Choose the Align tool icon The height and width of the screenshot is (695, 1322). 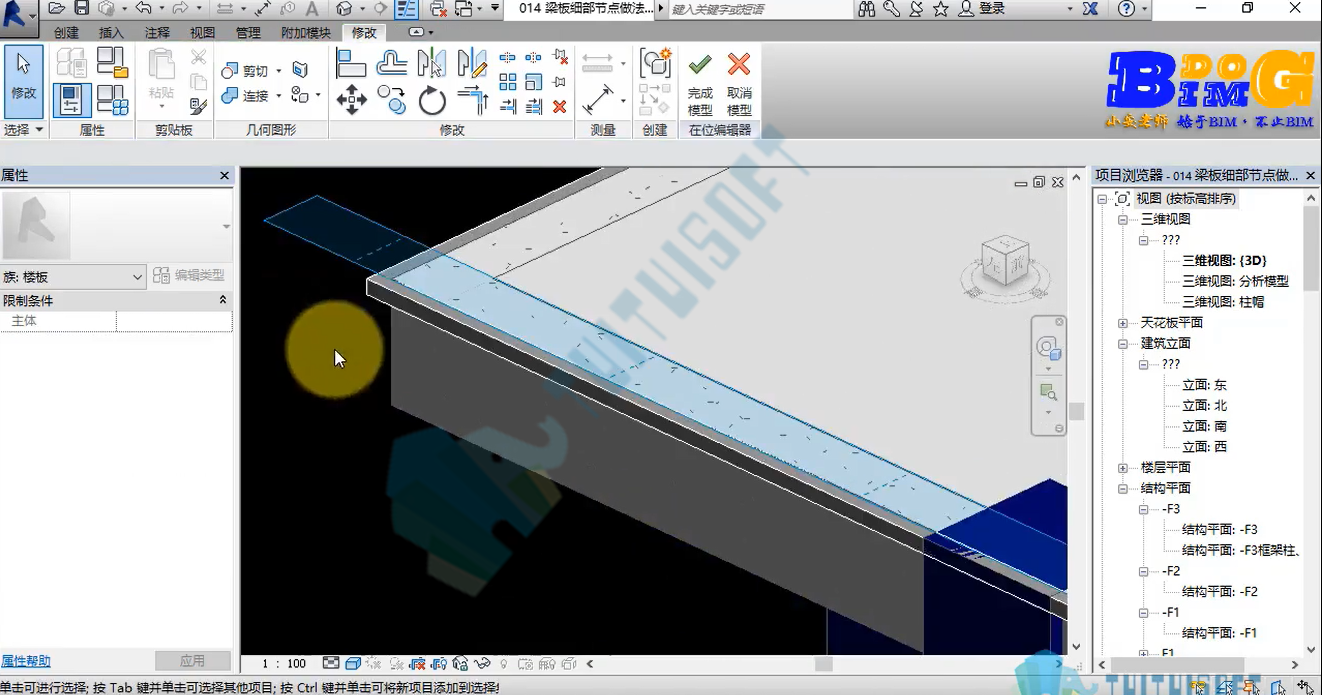(351, 64)
